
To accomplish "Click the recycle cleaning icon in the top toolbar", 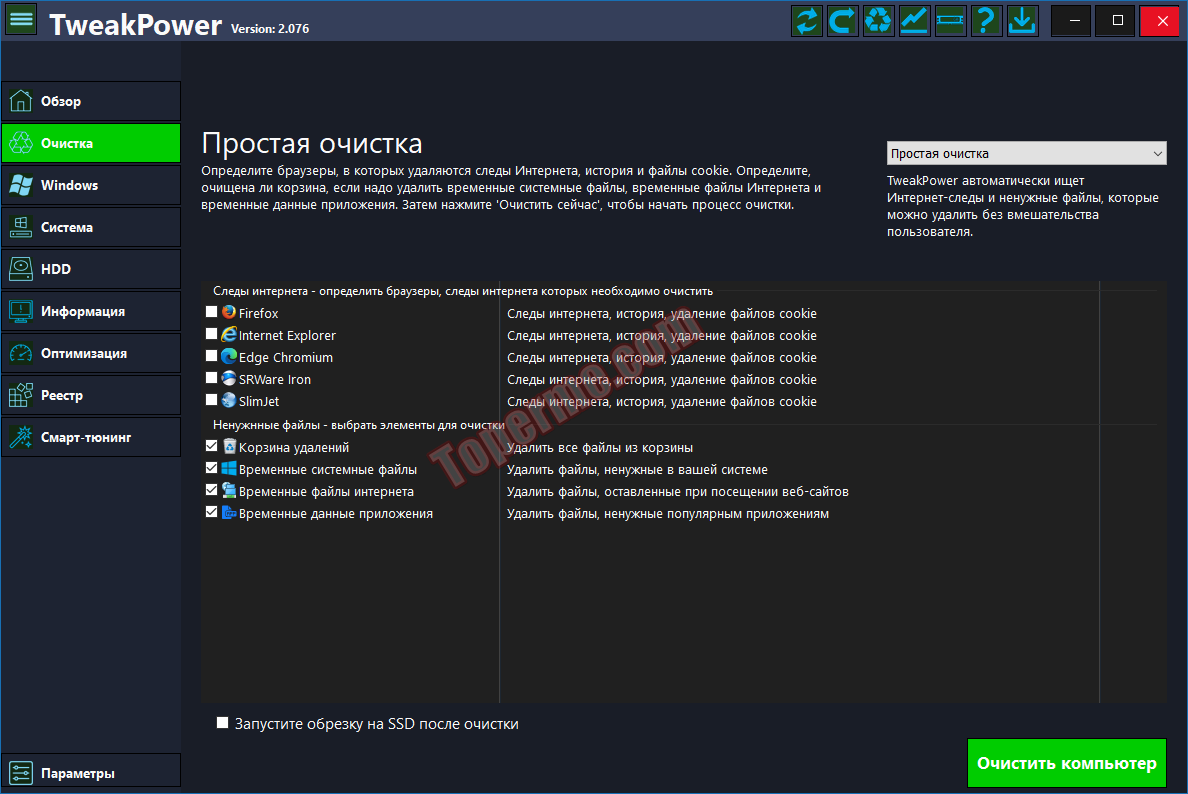I will pyautogui.click(x=878, y=20).
